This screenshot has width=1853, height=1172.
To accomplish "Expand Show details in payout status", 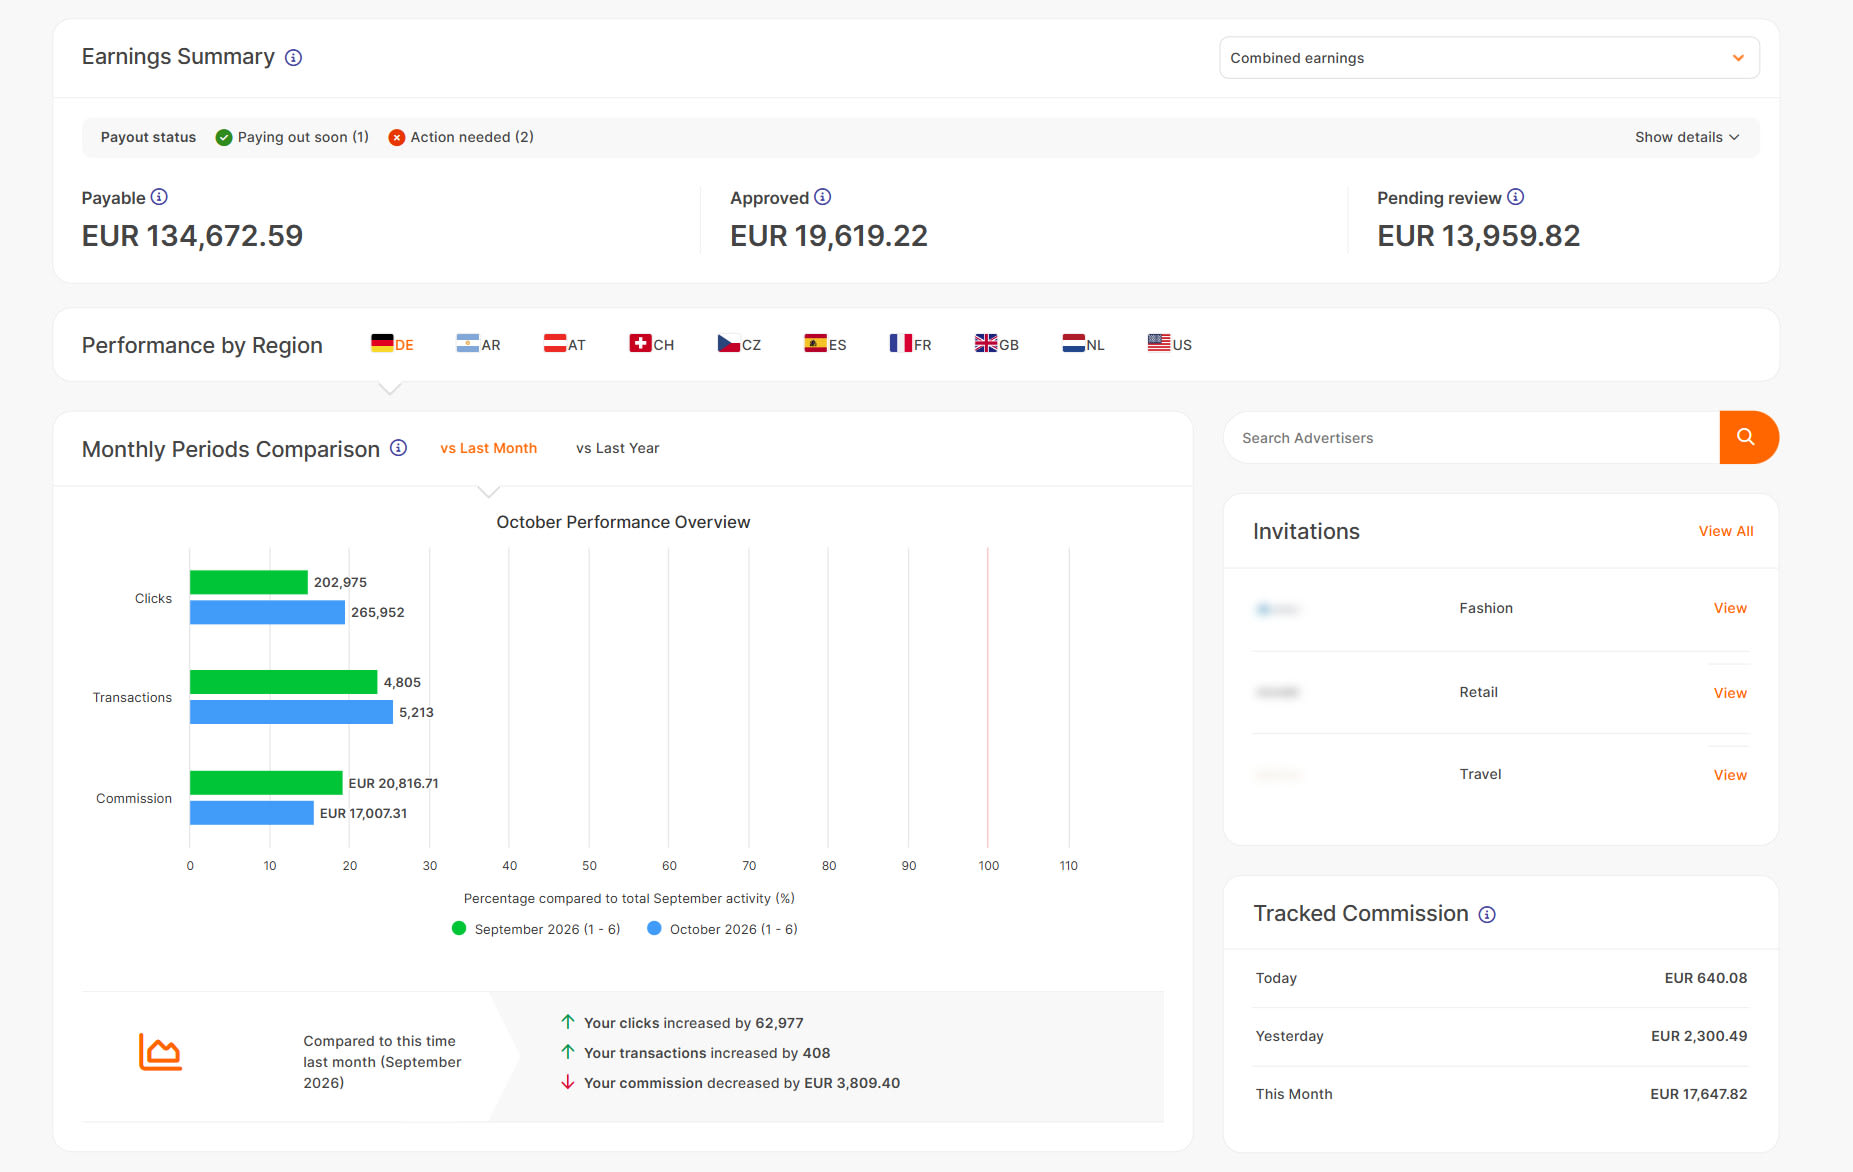I will tap(1687, 137).
